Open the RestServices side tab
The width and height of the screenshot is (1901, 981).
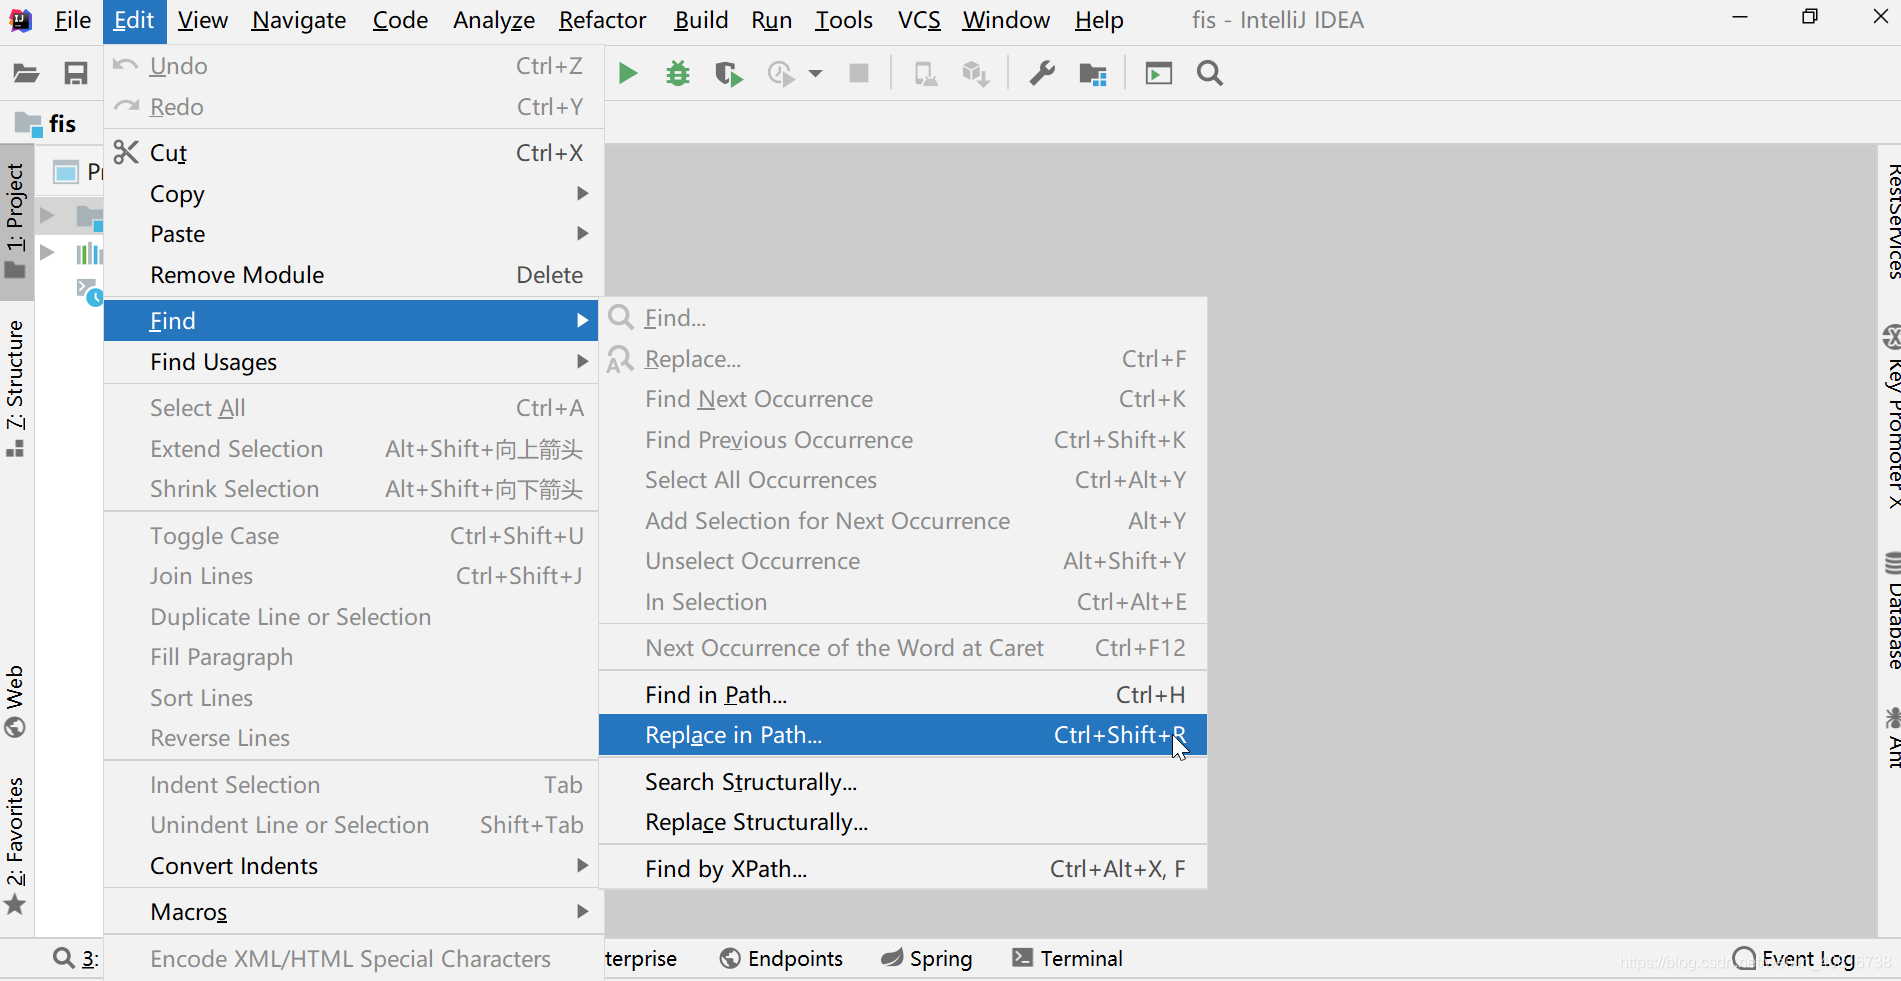tap(1891, 222)
